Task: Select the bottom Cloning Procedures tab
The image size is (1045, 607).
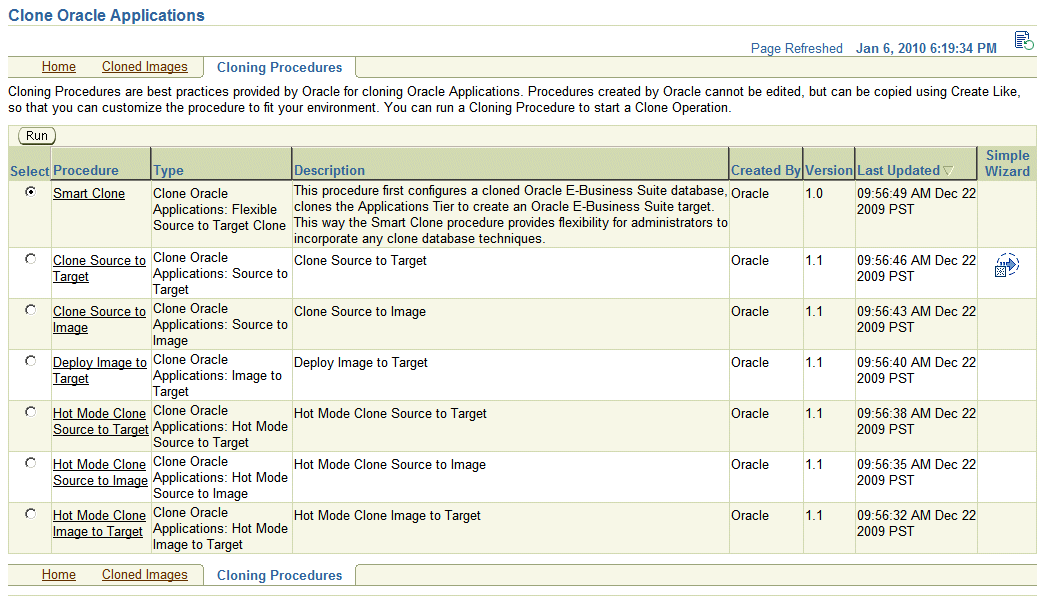Action: (279, 575)
